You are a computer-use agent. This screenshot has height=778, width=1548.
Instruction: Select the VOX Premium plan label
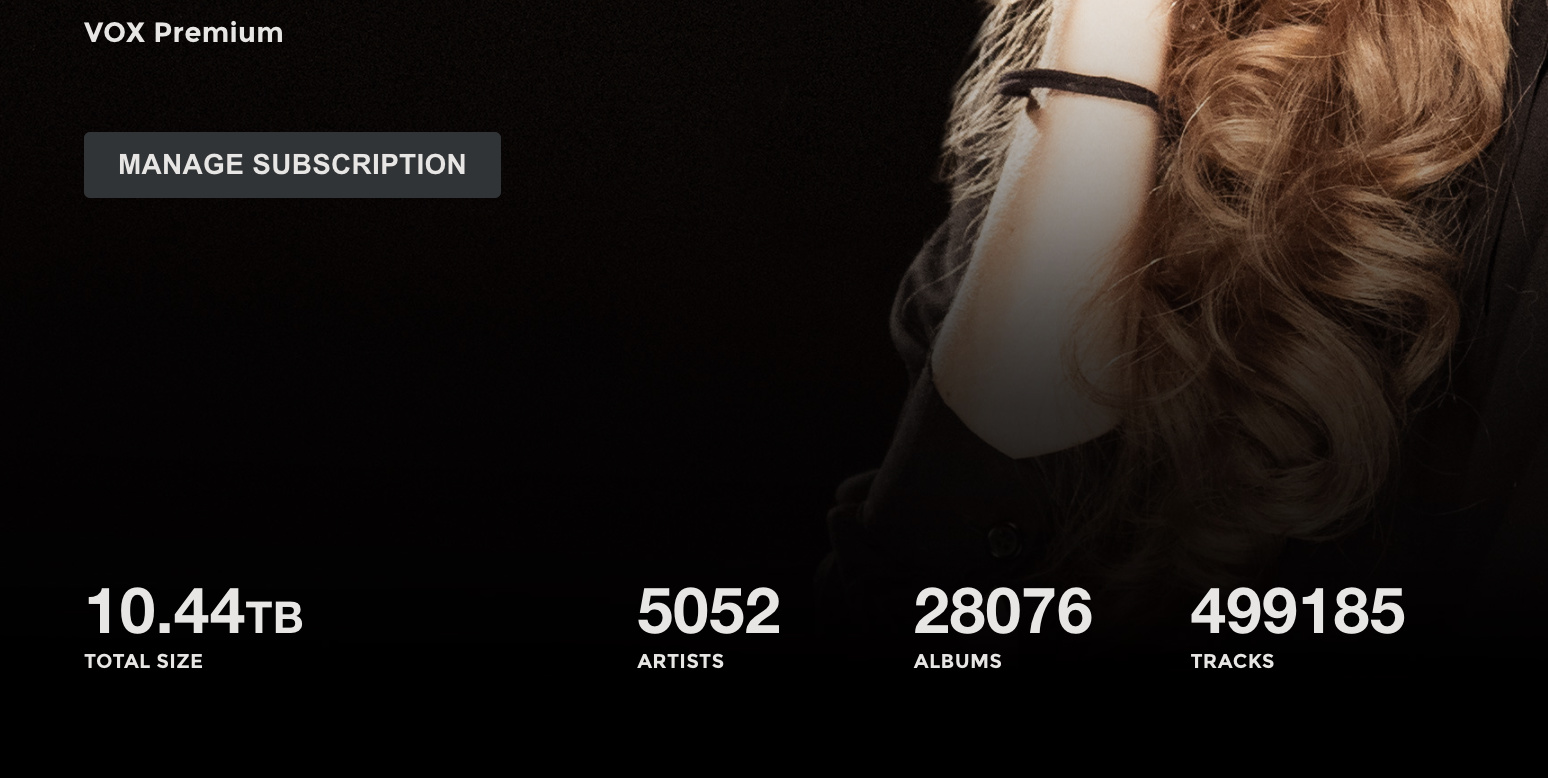(x=184, y=33)
